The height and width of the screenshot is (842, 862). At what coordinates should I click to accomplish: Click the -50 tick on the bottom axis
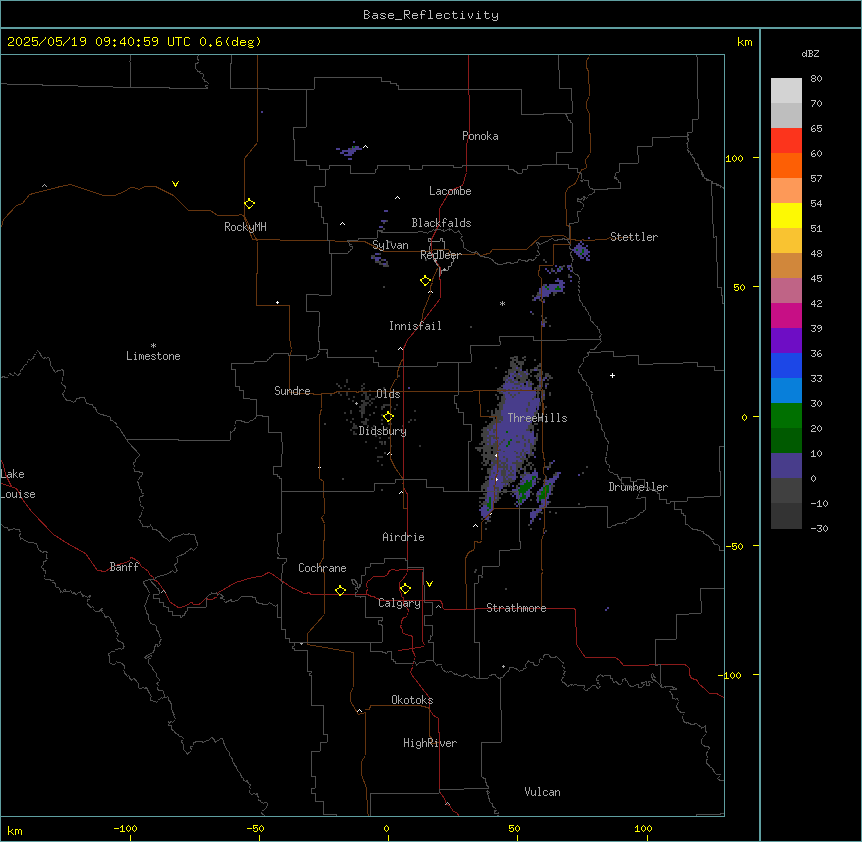(255, 829)
